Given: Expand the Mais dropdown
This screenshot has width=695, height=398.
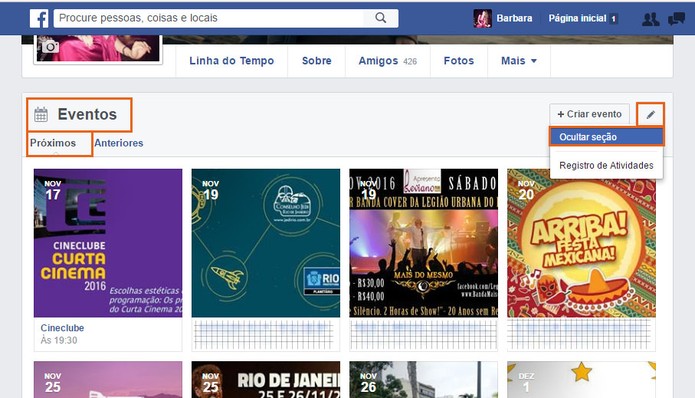Looking at the screenshot, I should point(519,61).
